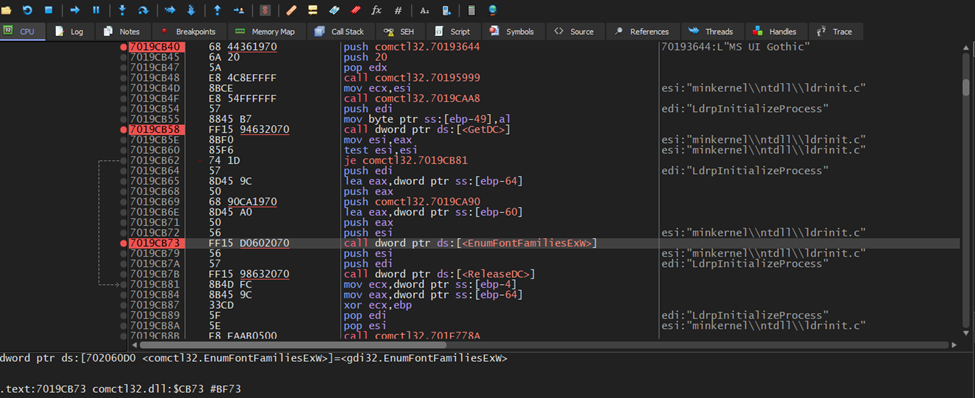Open the Memory Map tab

pyautogui.click(x=268, y=32)
